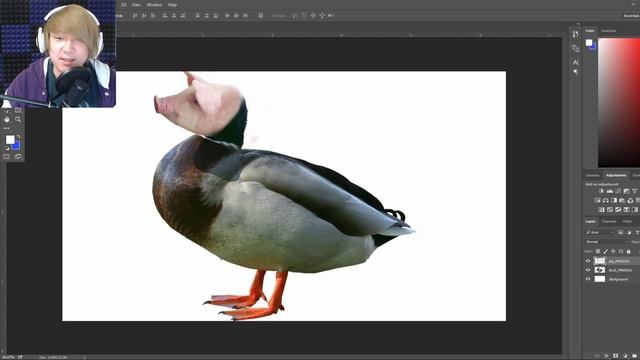The height and width of the screenshot is (360, 640).
Task: Click the zoom percentage field in status bar
Action: click(x=8, y=357)
